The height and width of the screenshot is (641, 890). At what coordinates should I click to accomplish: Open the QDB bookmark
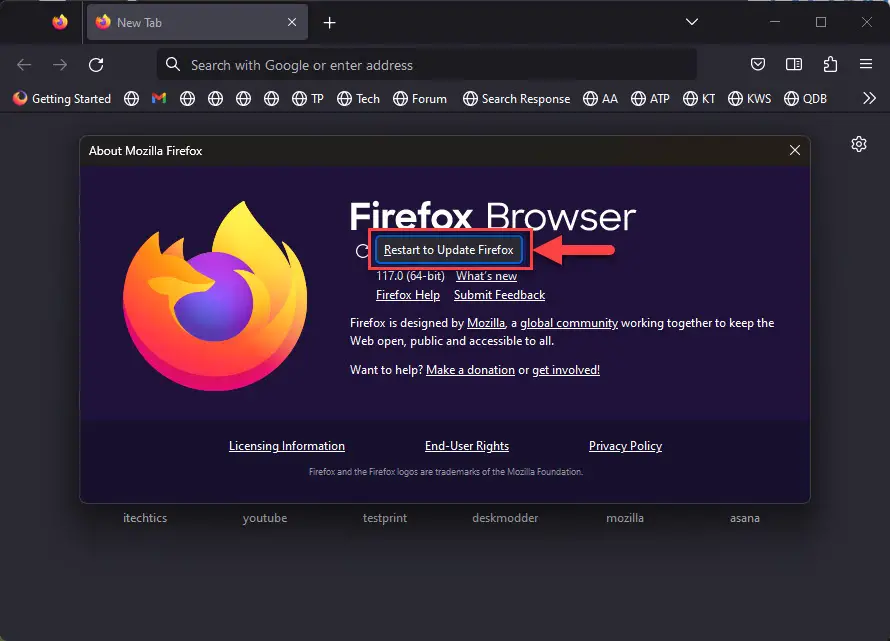(x=805, y=99)
